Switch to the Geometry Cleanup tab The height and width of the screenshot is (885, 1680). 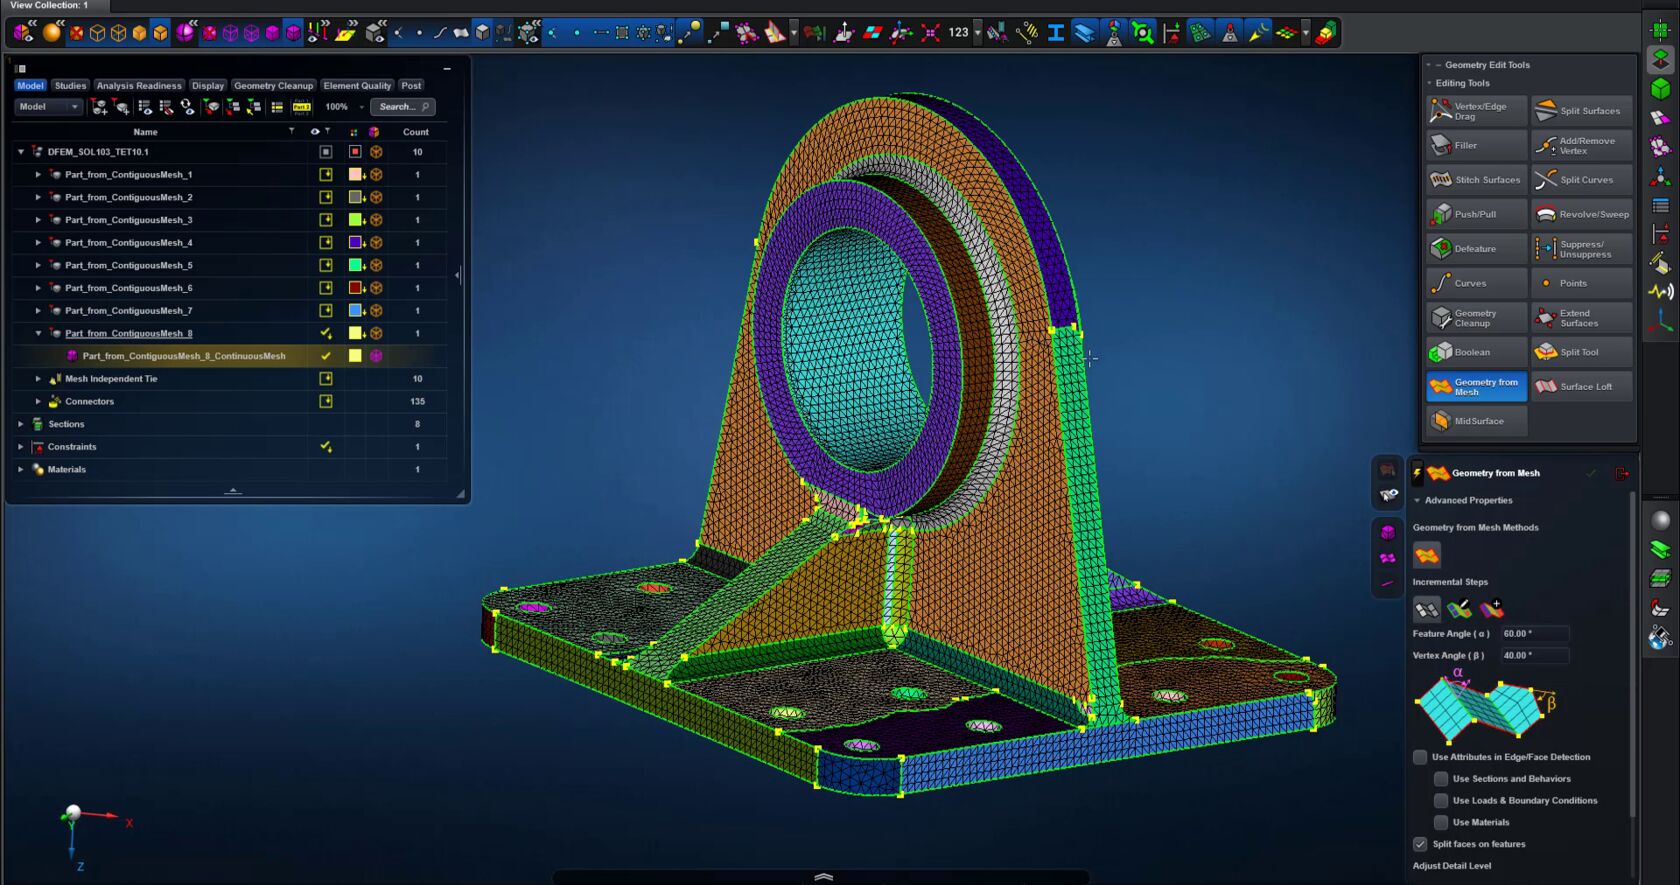pos(273,86)
